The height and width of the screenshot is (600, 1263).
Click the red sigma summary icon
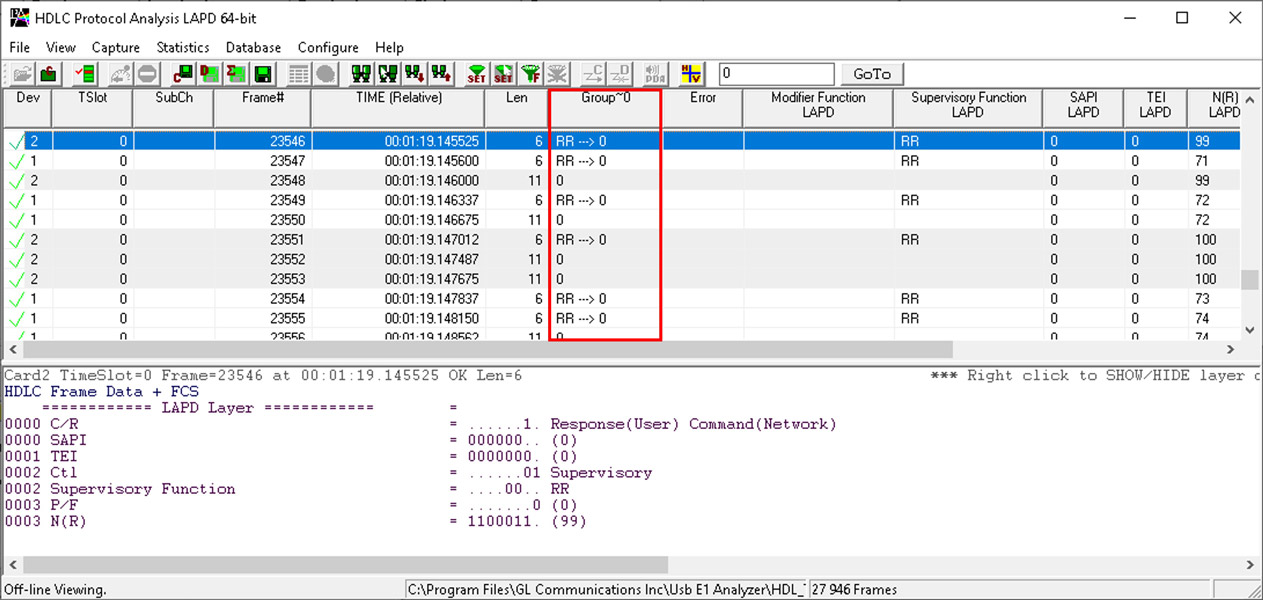point(236,74)
